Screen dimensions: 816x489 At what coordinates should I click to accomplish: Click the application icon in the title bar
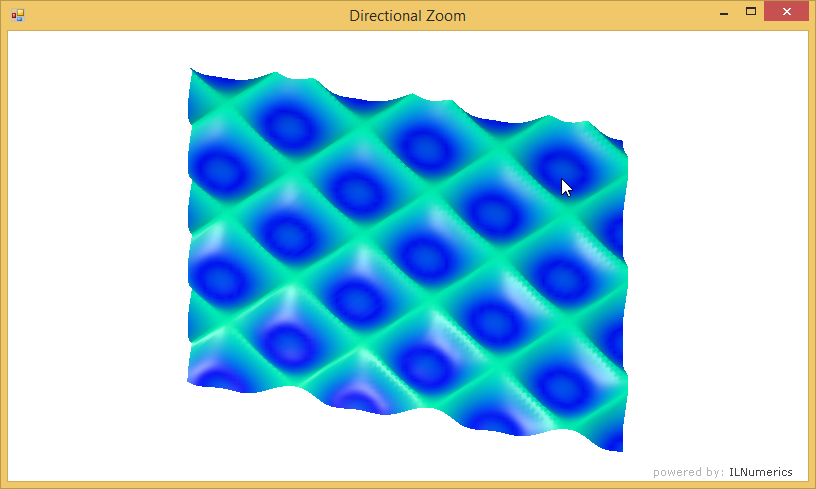(18, 15)
